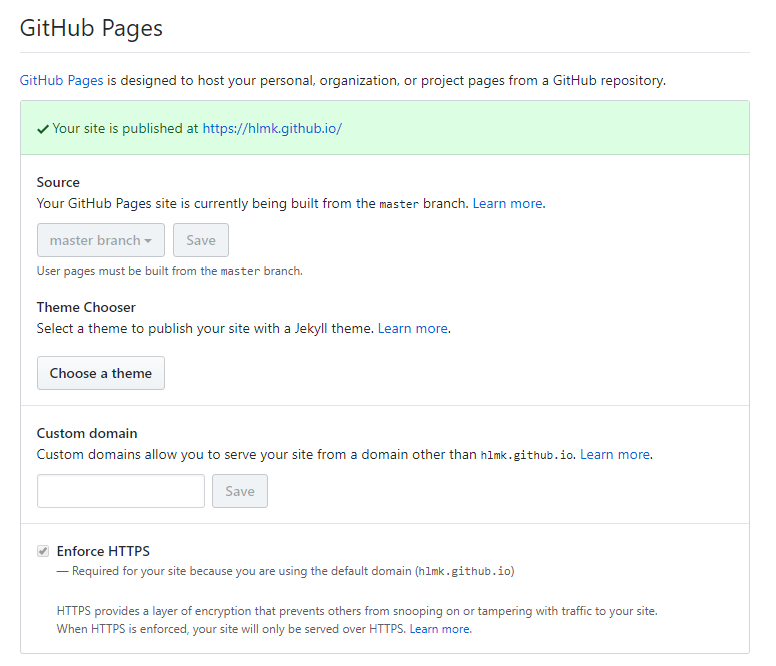Click the green published checkmark icon
776x666 pixels.
point(43,129)
